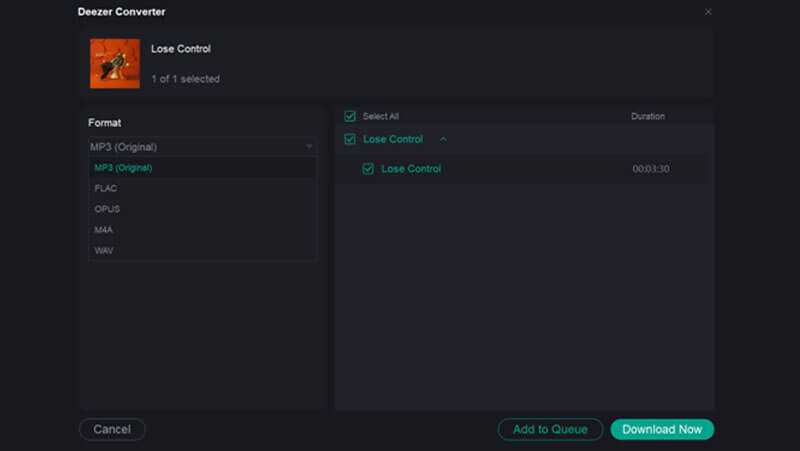800x451 pixels.
Task: Click the Lose Control album cover thumbnail
Action: point(114,63)
